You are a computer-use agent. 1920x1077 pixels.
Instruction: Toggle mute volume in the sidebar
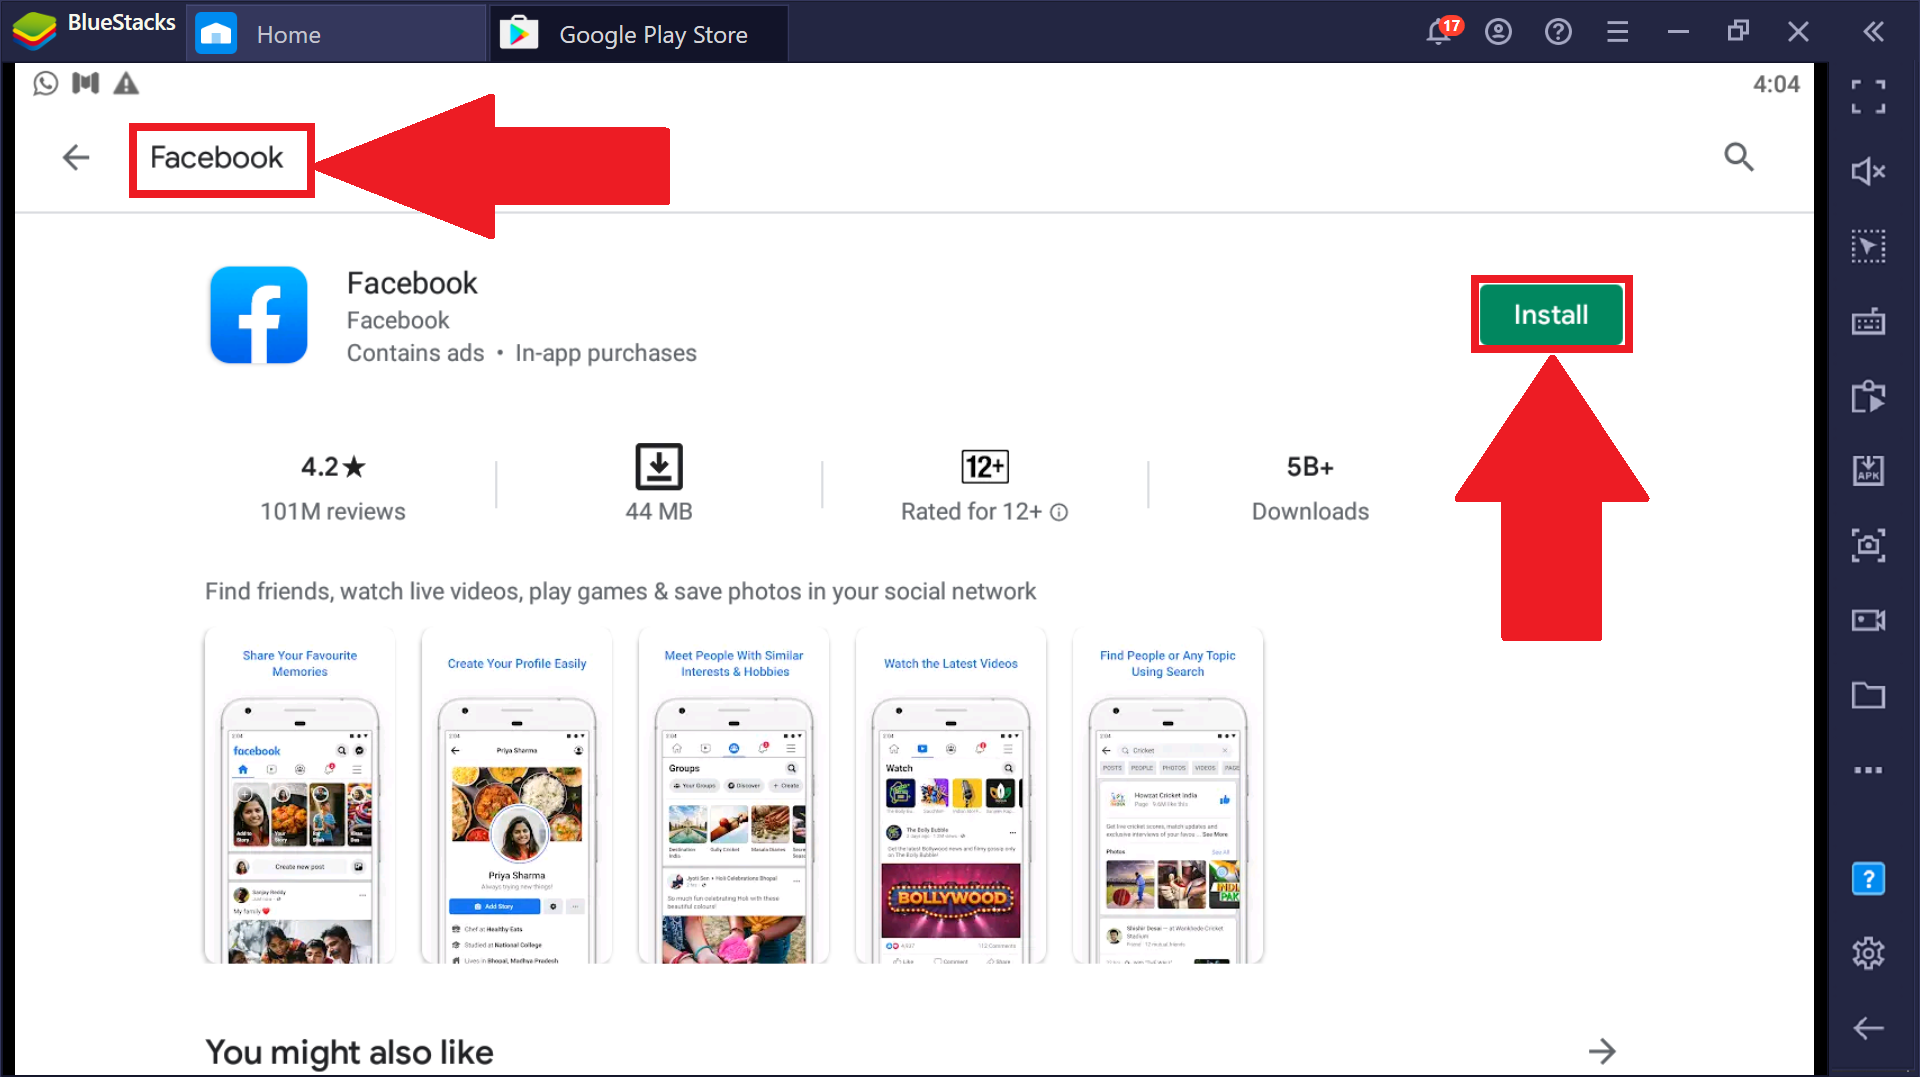[1867, 172]
